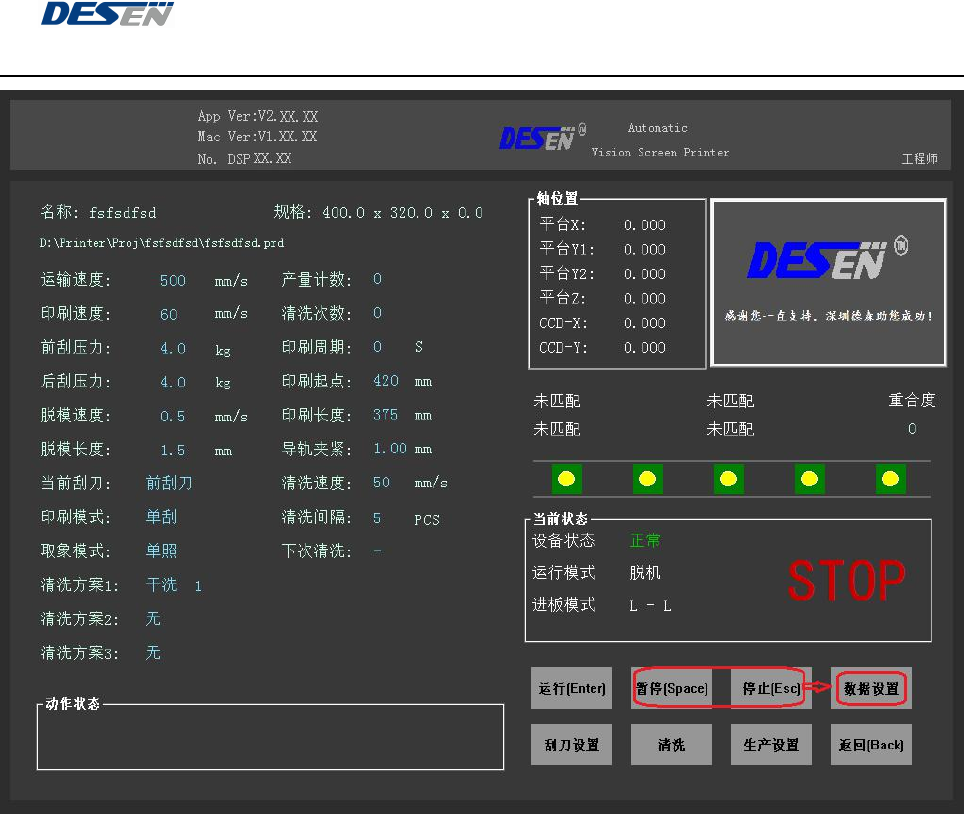Open 生产设置 production settings
Image resolution: width=964 pixels, height=814 pixels.
point(770,745)
